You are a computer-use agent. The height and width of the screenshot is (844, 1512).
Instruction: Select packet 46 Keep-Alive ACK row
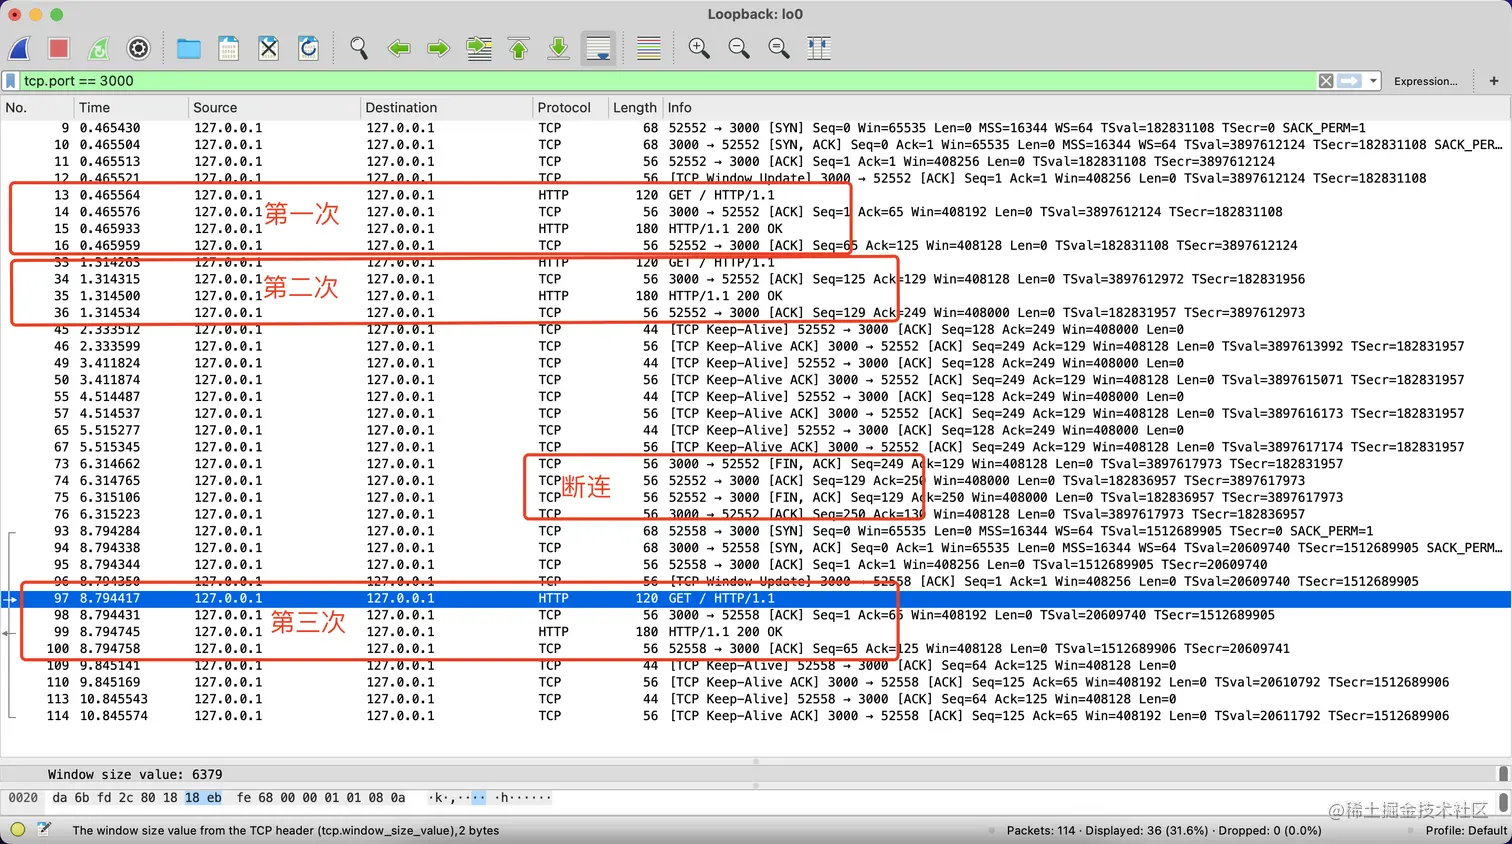755,346
